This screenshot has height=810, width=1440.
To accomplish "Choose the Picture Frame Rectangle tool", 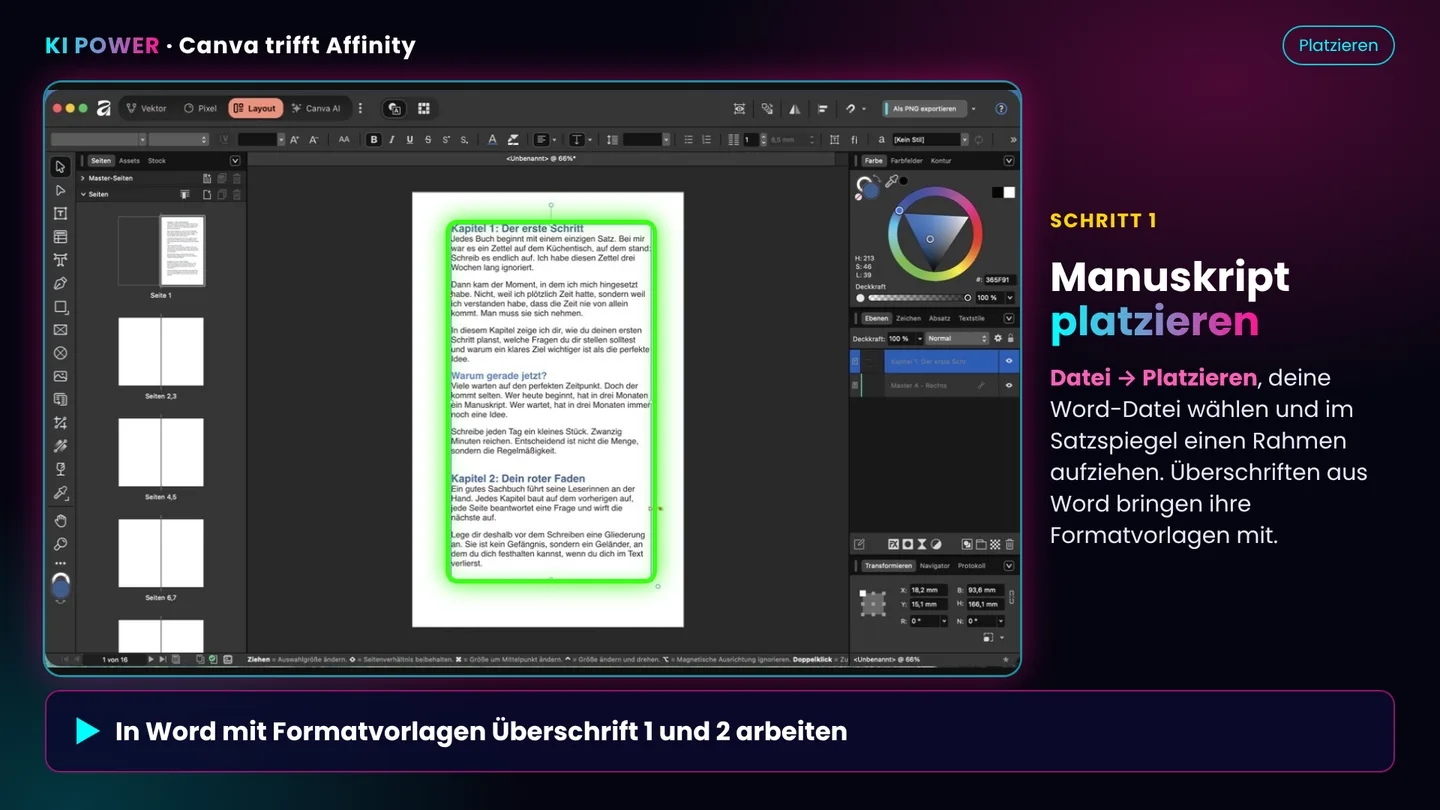I will click(60, 330).
